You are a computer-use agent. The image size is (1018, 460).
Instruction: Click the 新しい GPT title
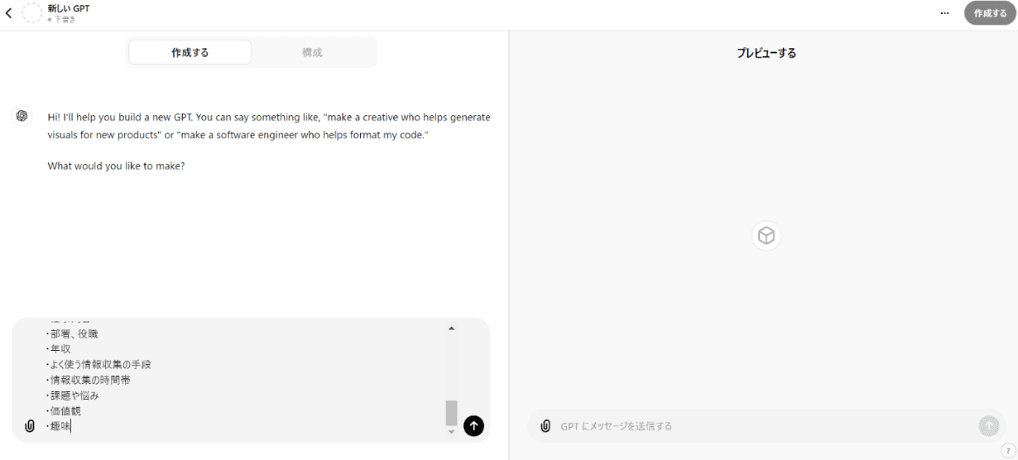tap(69, 8)
